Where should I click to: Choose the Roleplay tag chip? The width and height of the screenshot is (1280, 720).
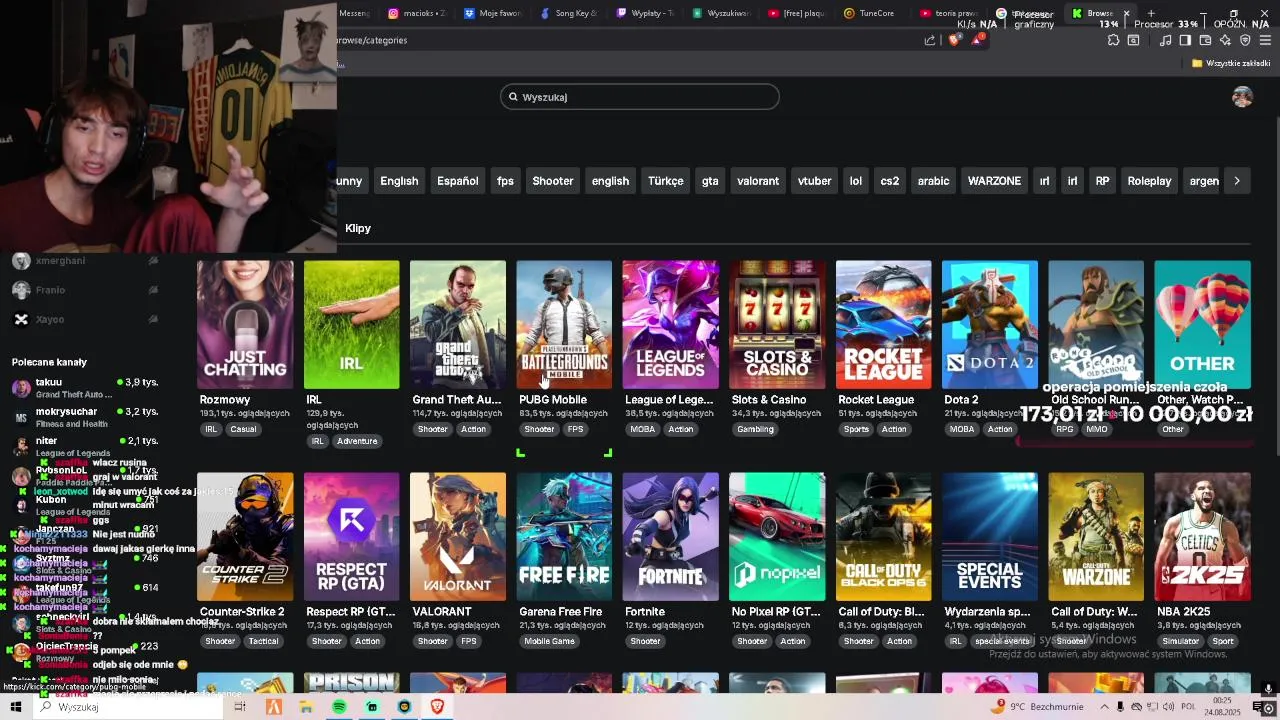pos(1149,181)
